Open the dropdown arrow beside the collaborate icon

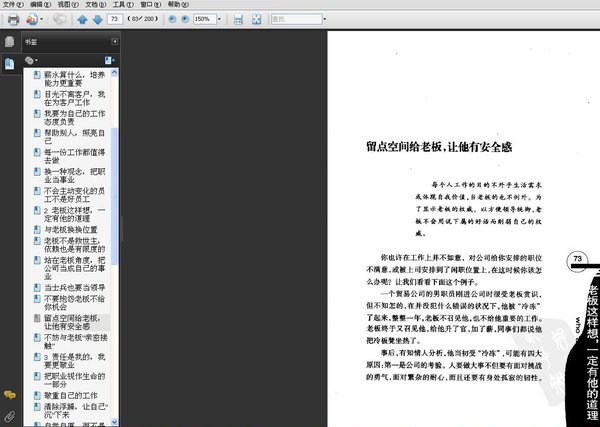[41, 19]
